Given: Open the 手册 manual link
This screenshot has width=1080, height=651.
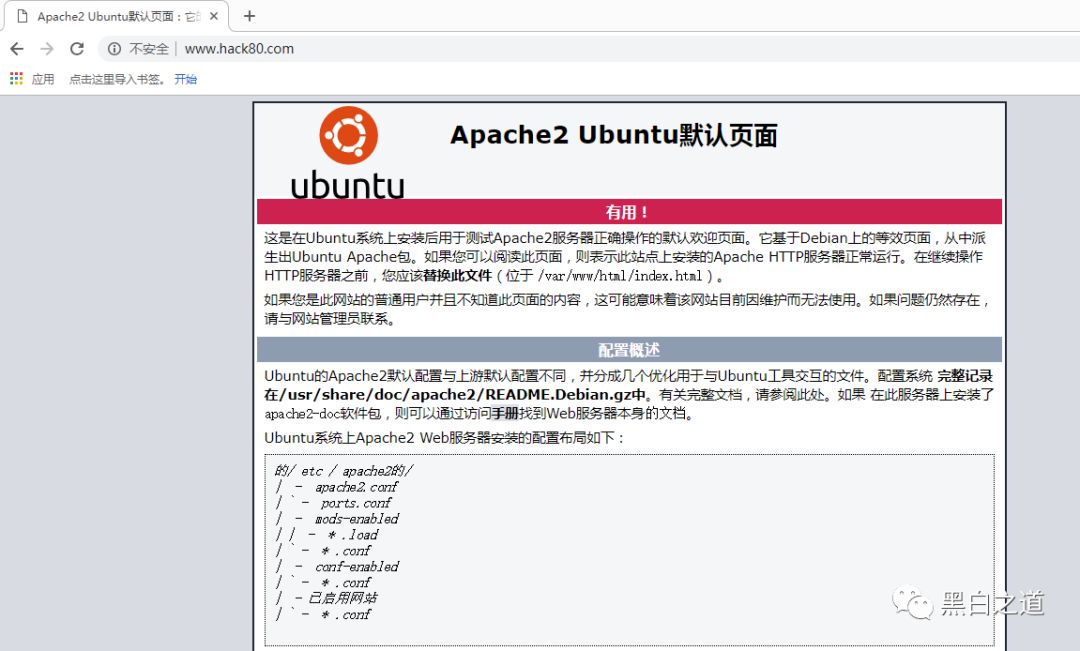Looking at the screenshot, I should [505, 413].
